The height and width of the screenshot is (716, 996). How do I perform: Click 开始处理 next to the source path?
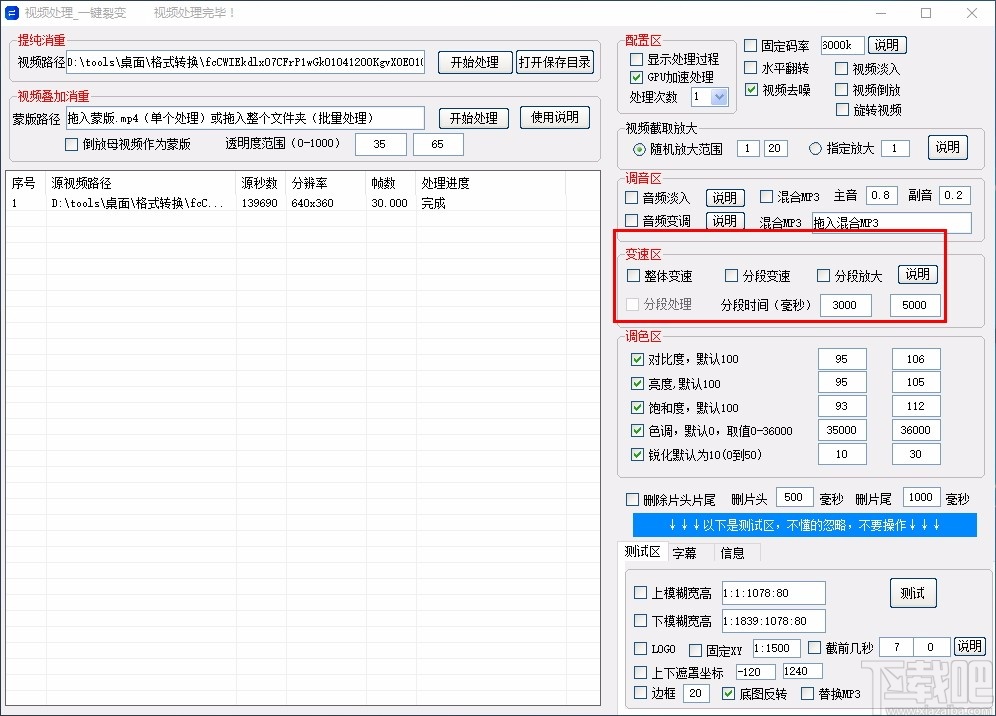click(475, 61)
